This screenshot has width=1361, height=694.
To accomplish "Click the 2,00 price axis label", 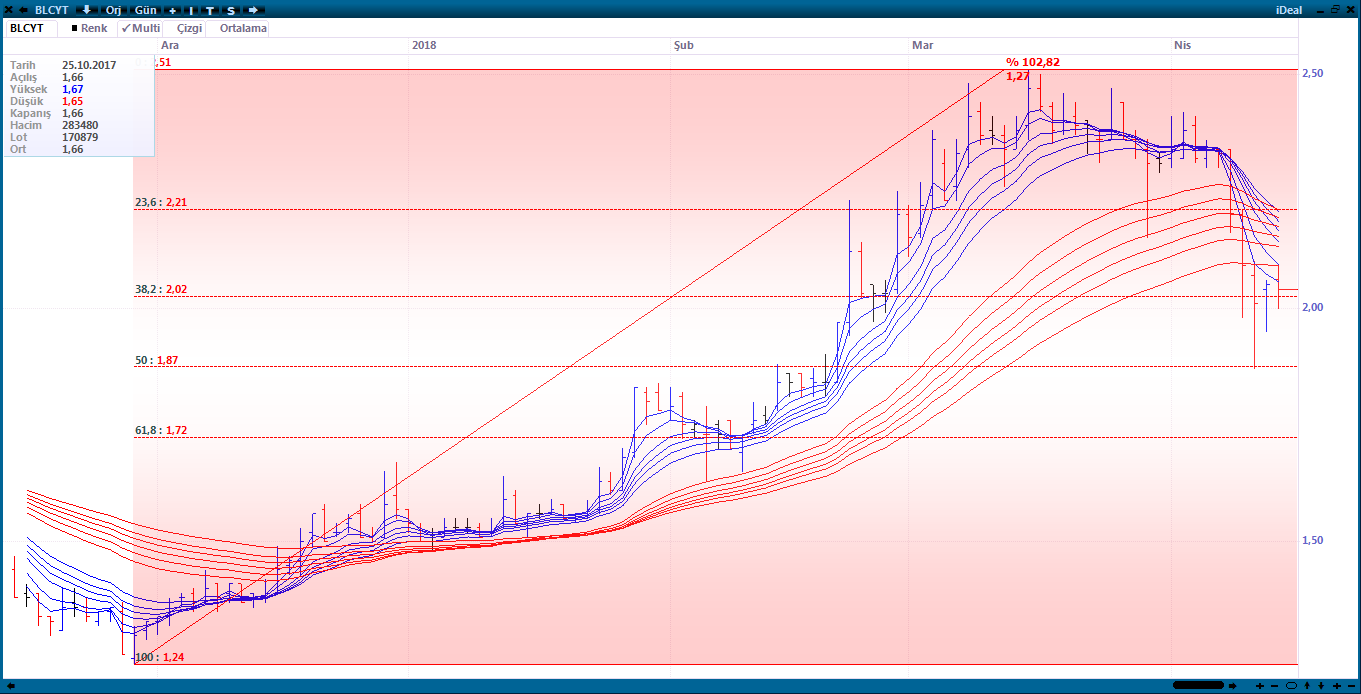I will tap(1312, 307).
